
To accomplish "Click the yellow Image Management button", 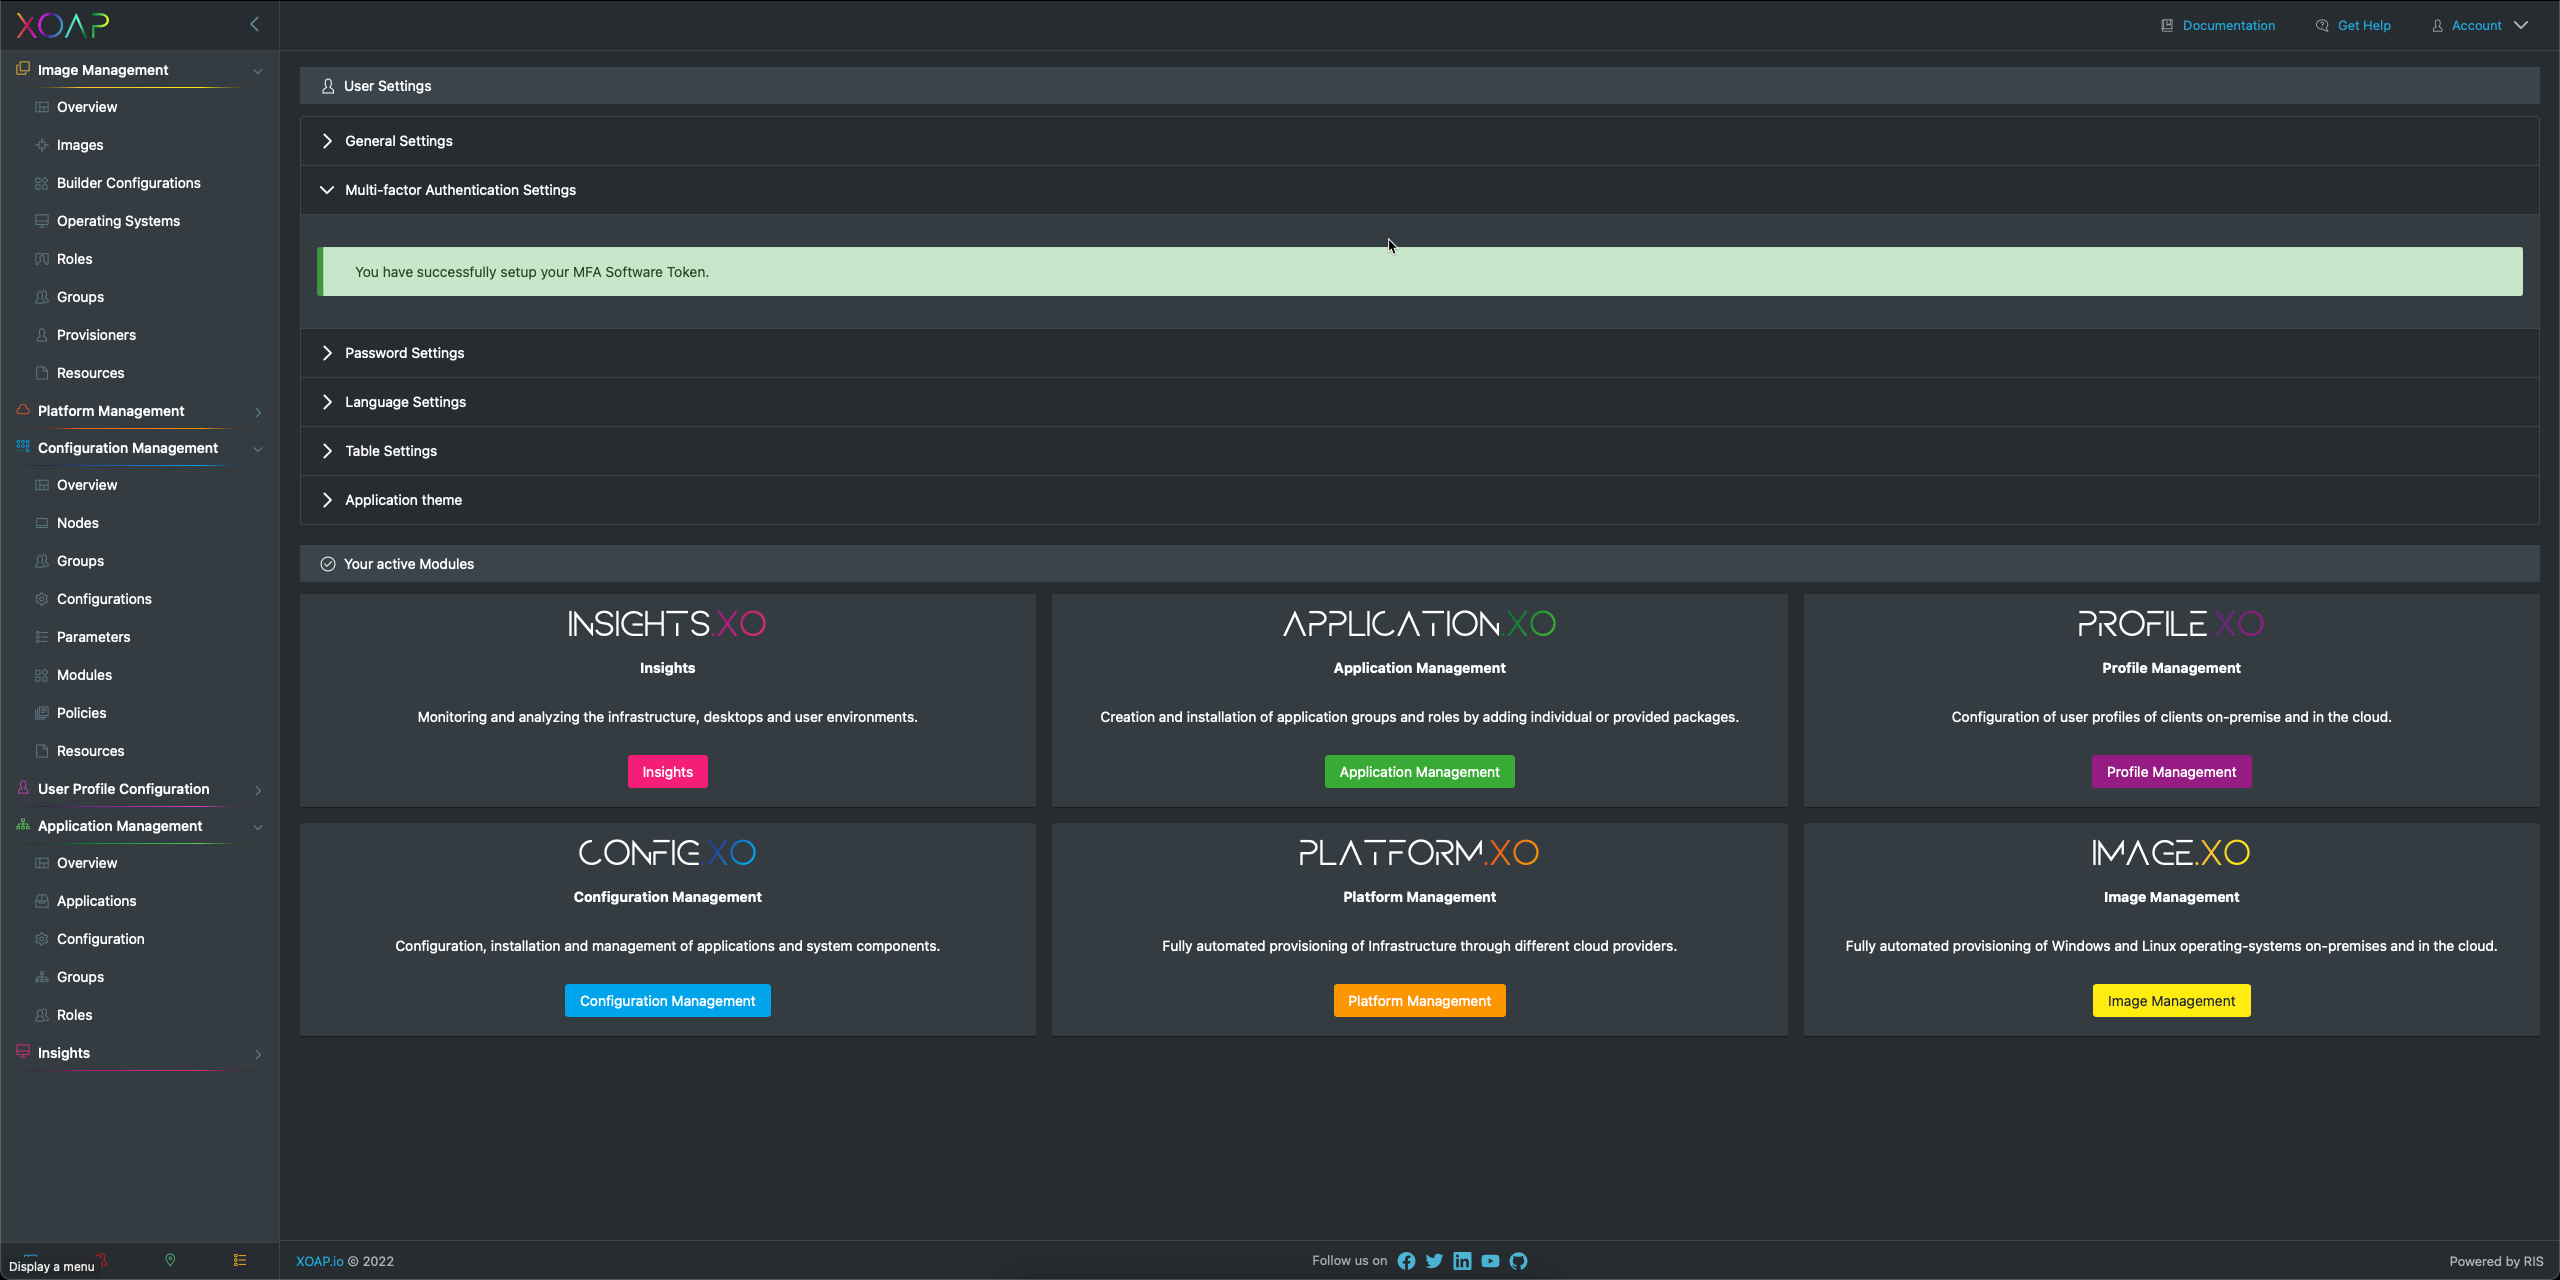I will click(2171, 1001).
